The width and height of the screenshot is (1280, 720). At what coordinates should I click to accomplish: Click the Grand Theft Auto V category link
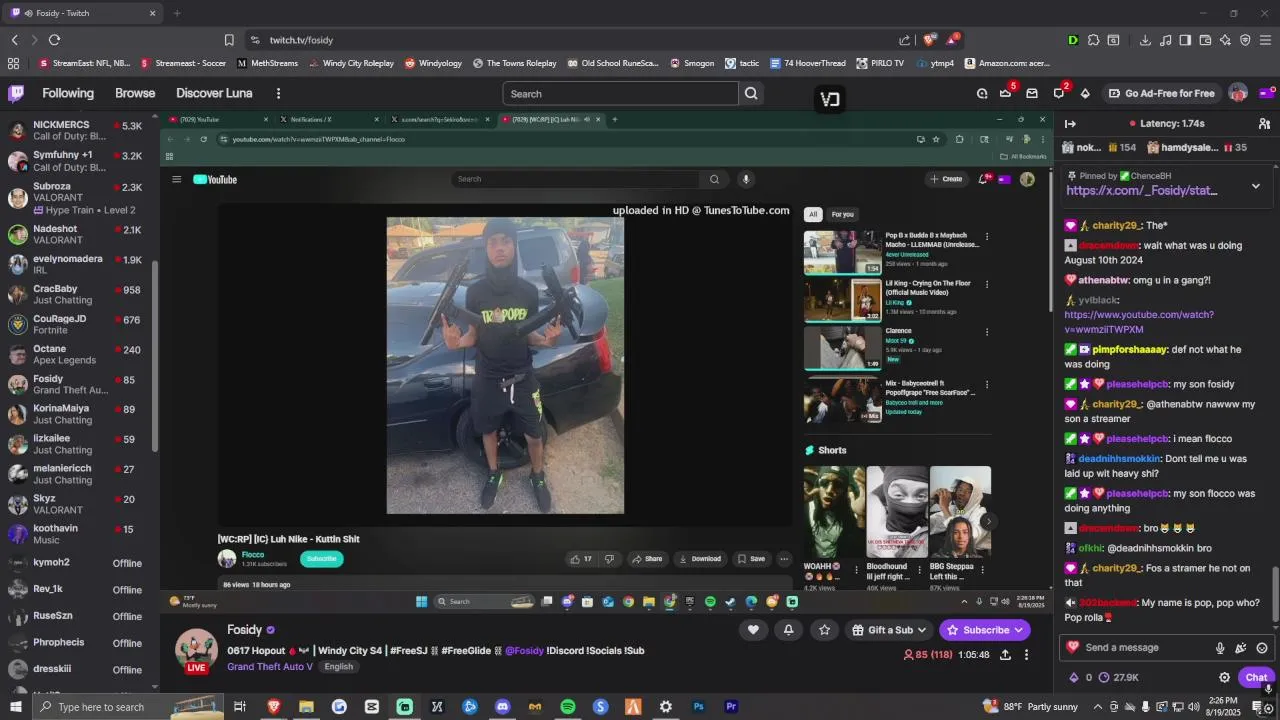tap(270, 667)
